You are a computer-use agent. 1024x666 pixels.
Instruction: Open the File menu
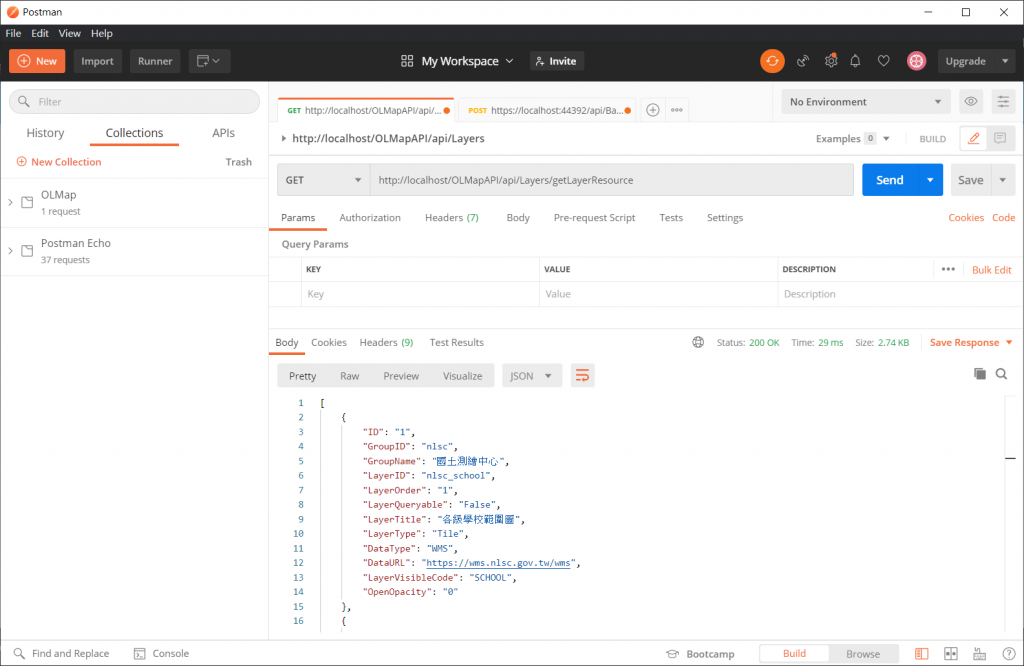coord(13,33)
